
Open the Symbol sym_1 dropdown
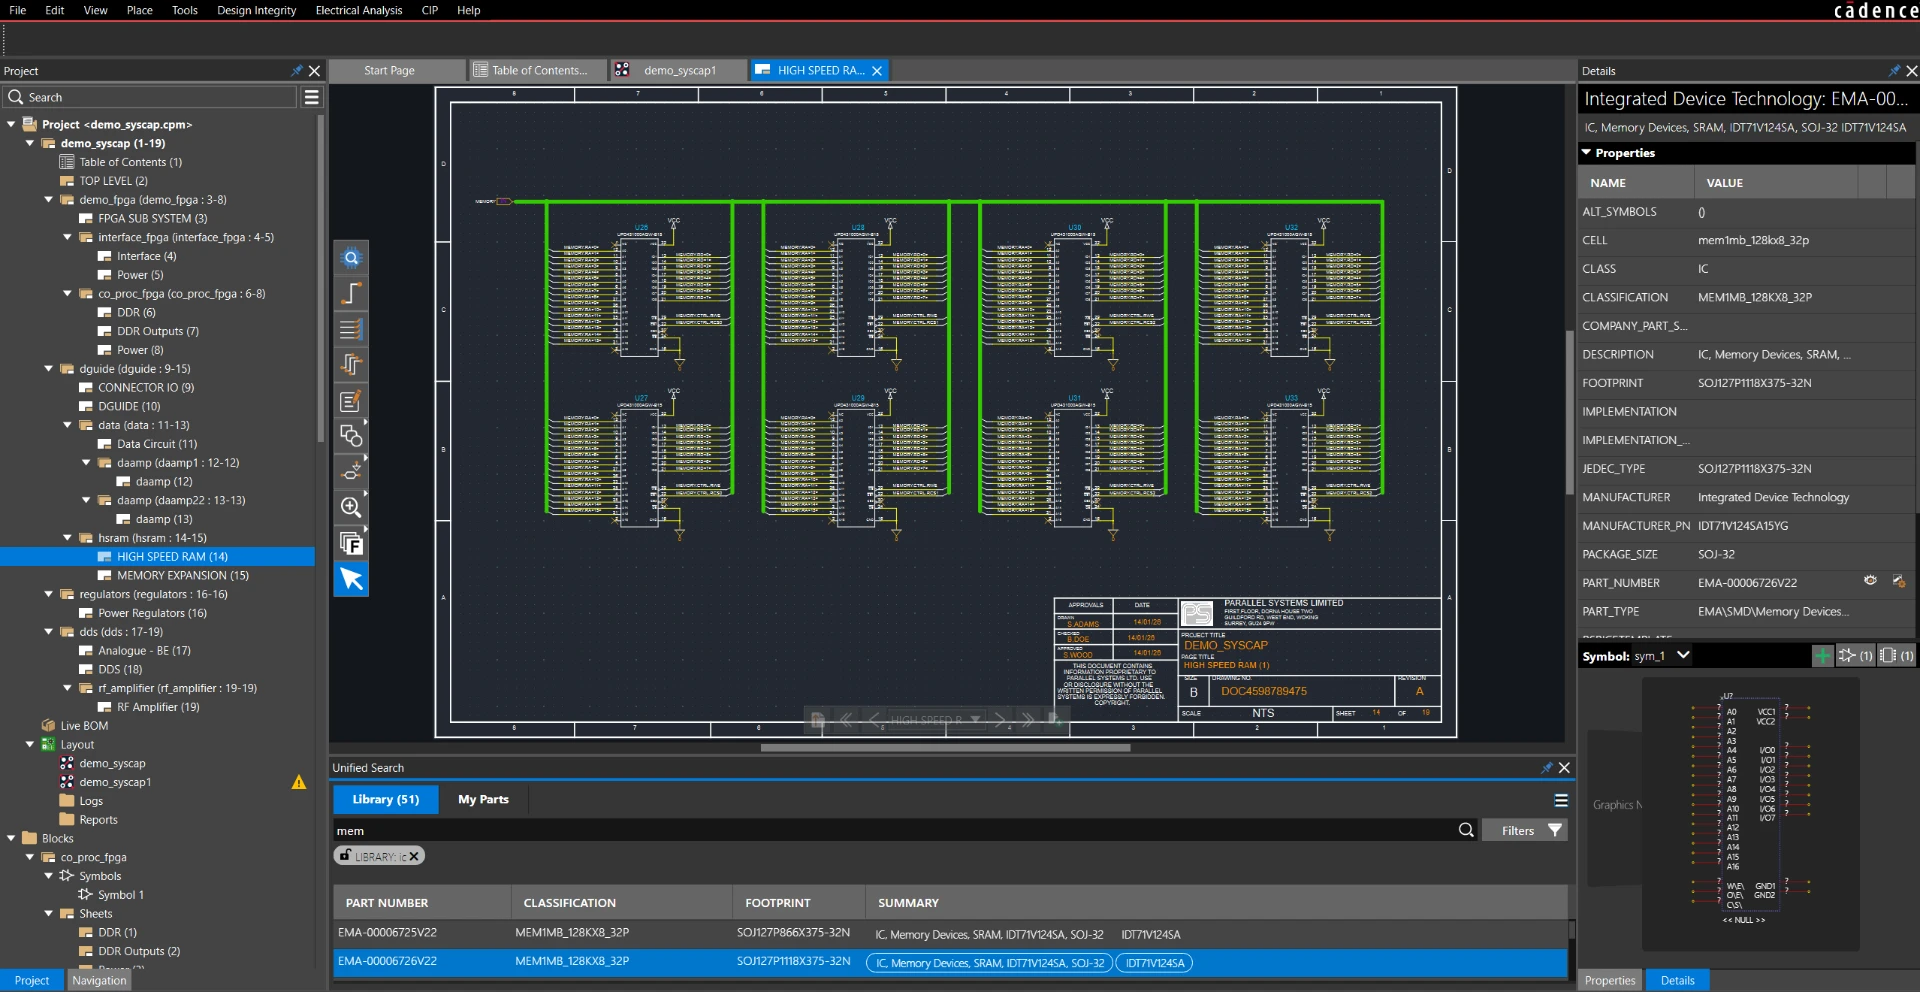coord(1683,655)
